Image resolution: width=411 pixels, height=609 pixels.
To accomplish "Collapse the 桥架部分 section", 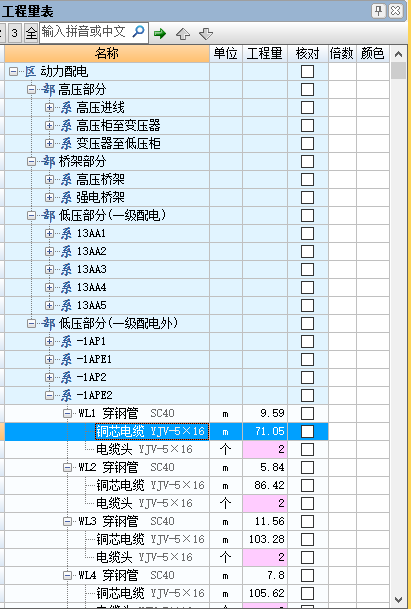I will tap(31, 162).
